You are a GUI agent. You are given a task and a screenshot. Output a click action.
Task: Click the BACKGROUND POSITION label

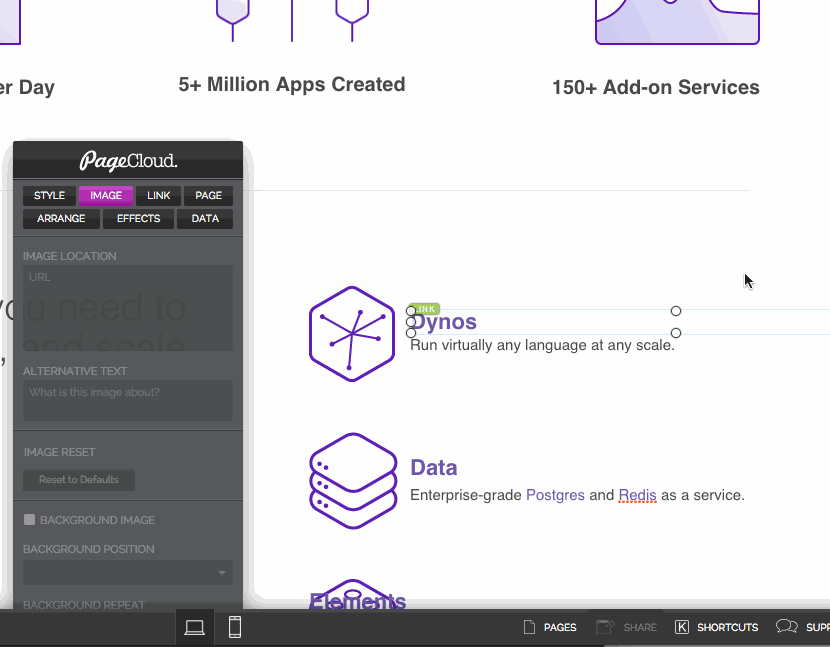[x=88, y=549]
